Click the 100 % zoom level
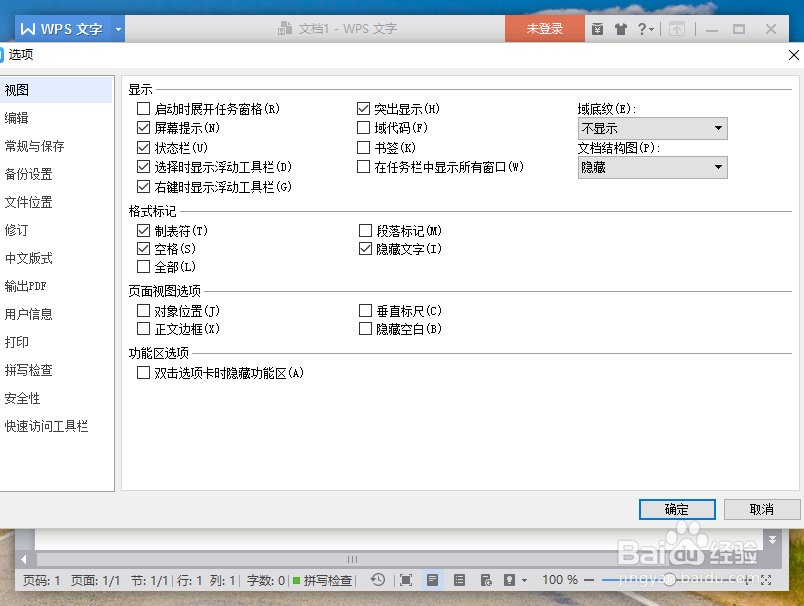This screenshot has width=804, height=606. coord(560,580)
